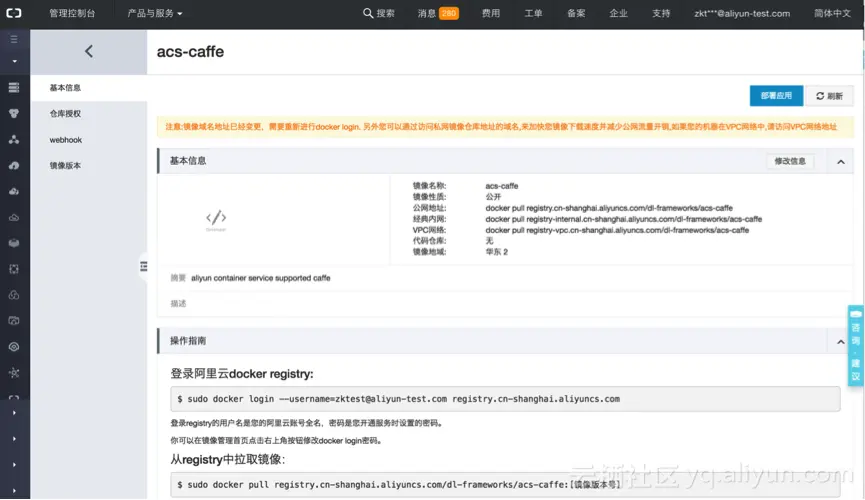The image size is (865, 500).
Task: Click the docker pull command box
Action: 505,485
